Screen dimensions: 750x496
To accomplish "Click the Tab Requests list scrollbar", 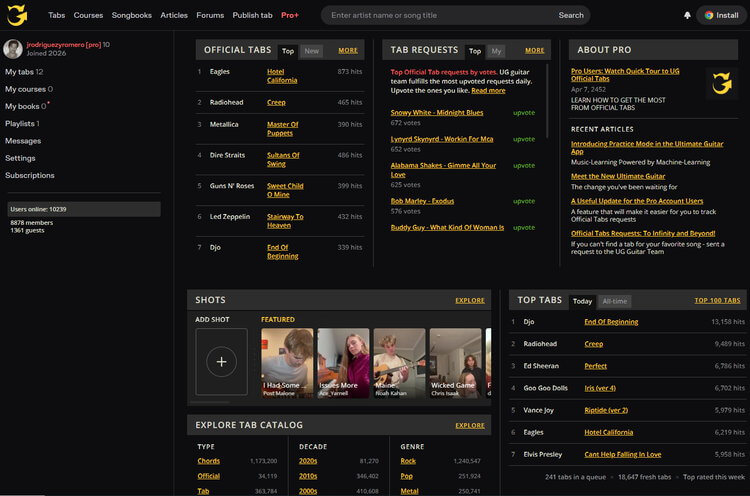I will (x=547, y=101).
